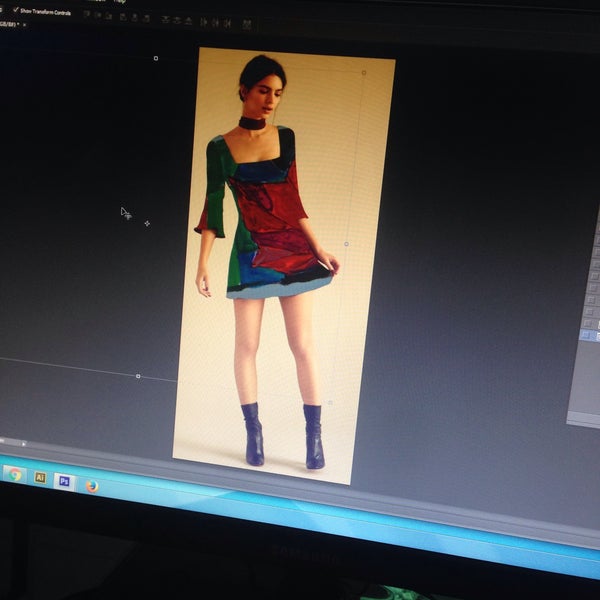
Task: Click the Distribute horizontal centers icon
Action: 215,23
